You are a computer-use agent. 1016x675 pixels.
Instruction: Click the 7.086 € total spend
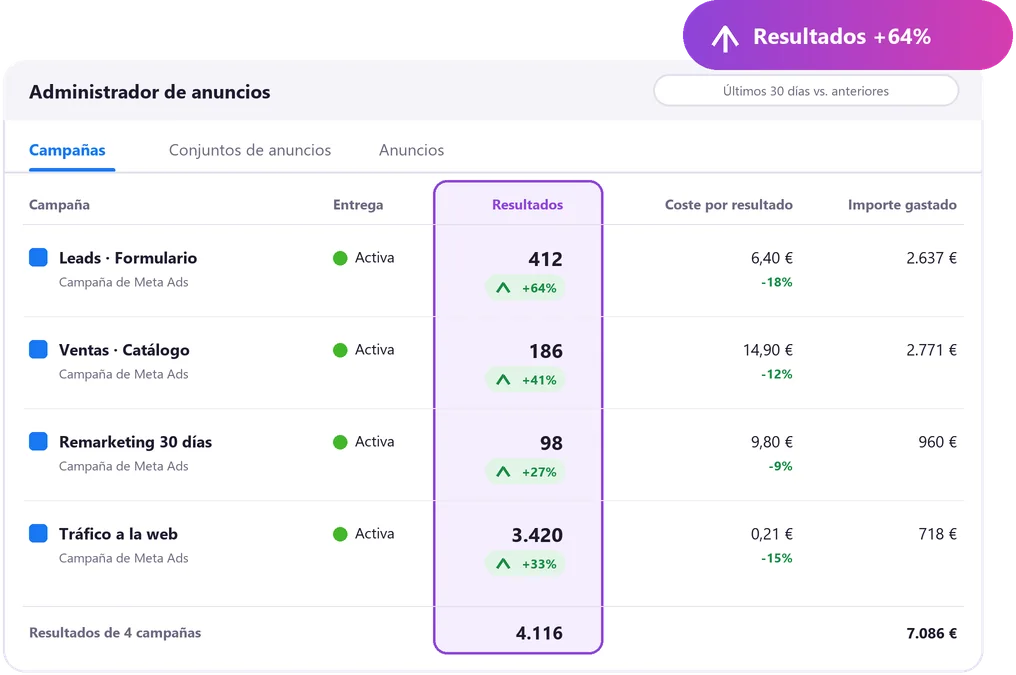tap(932, 633)
